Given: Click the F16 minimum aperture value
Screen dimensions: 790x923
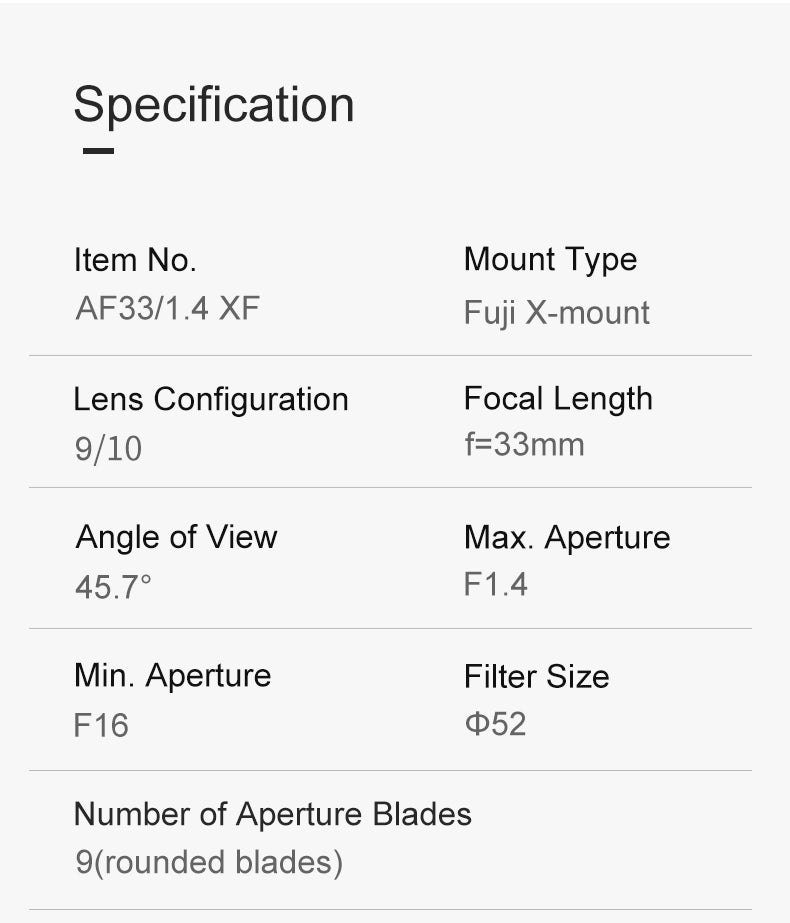Looking at the screenshot, I should point(101,725).
